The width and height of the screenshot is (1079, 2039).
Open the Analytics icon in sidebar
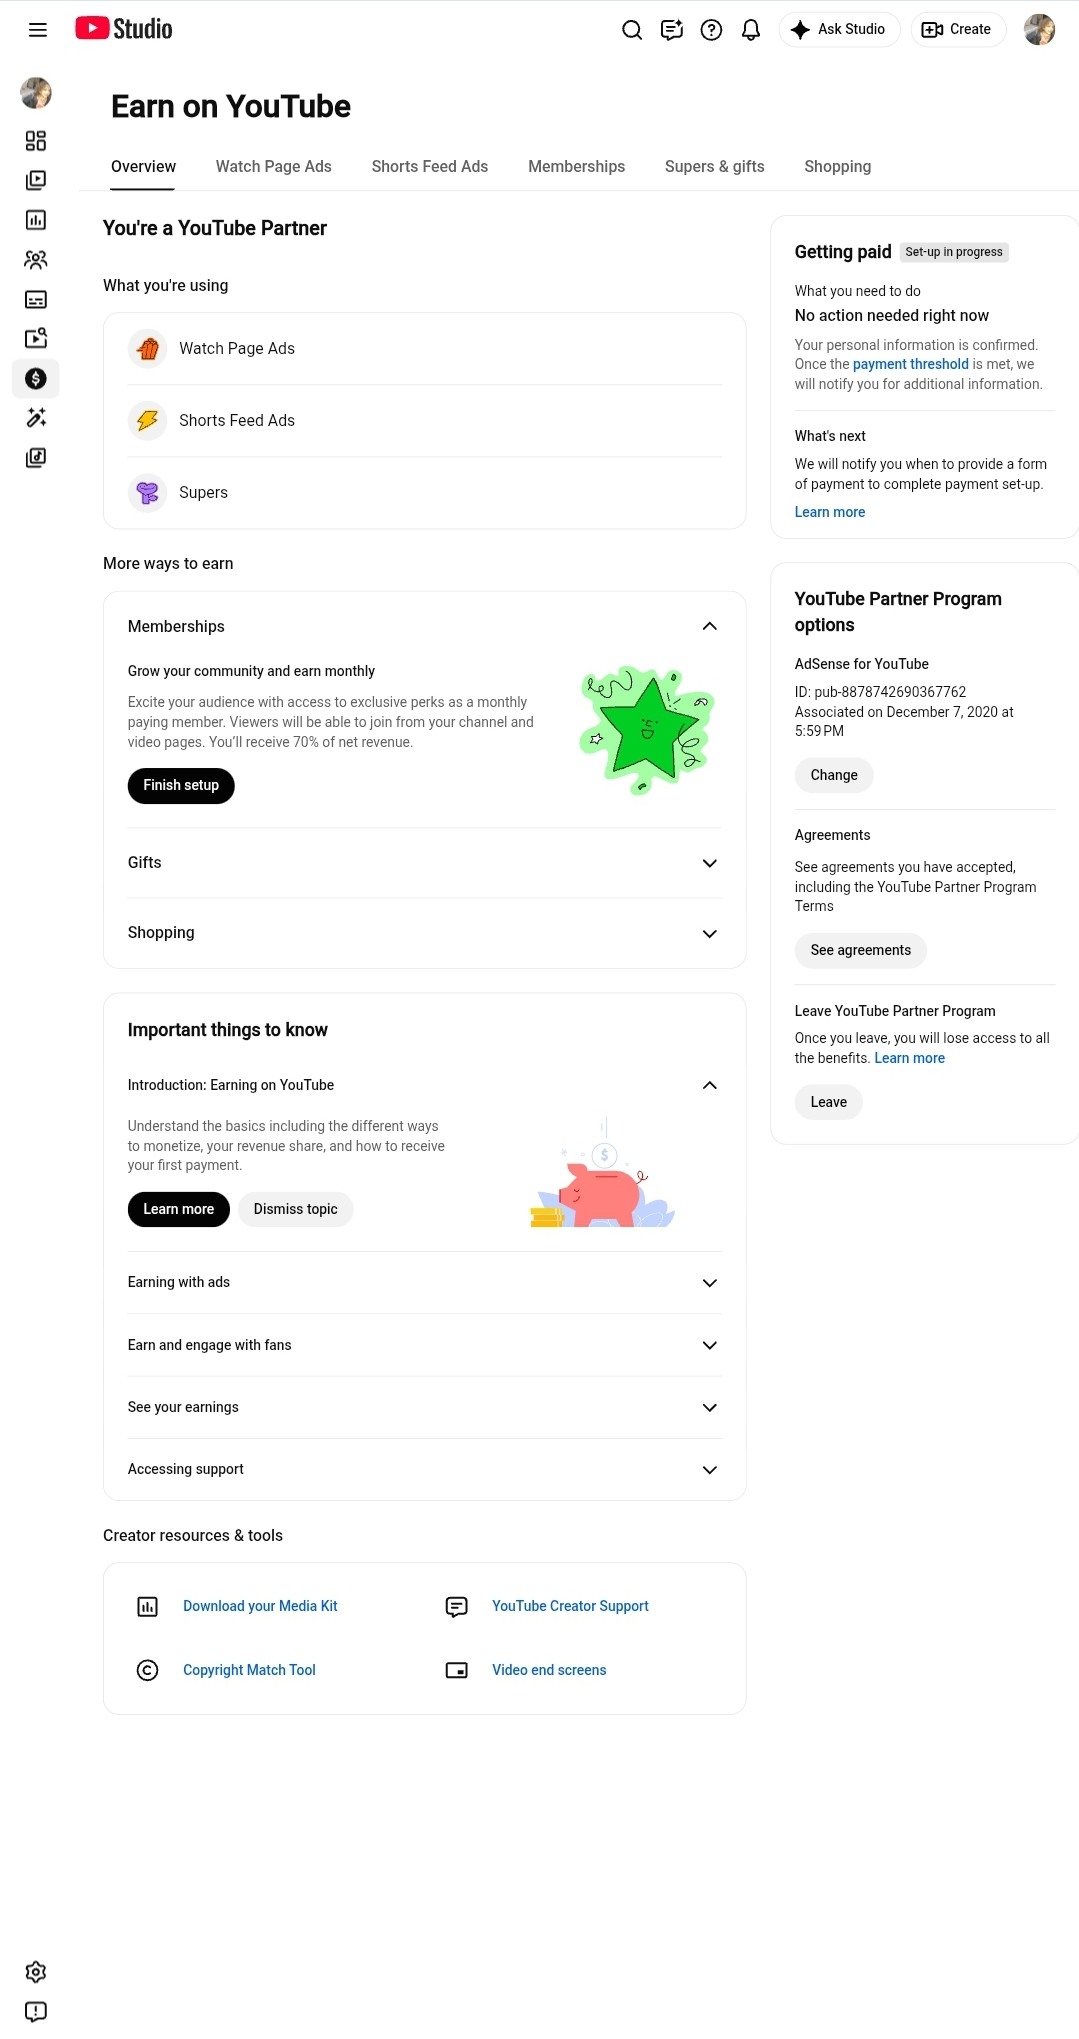36,220
